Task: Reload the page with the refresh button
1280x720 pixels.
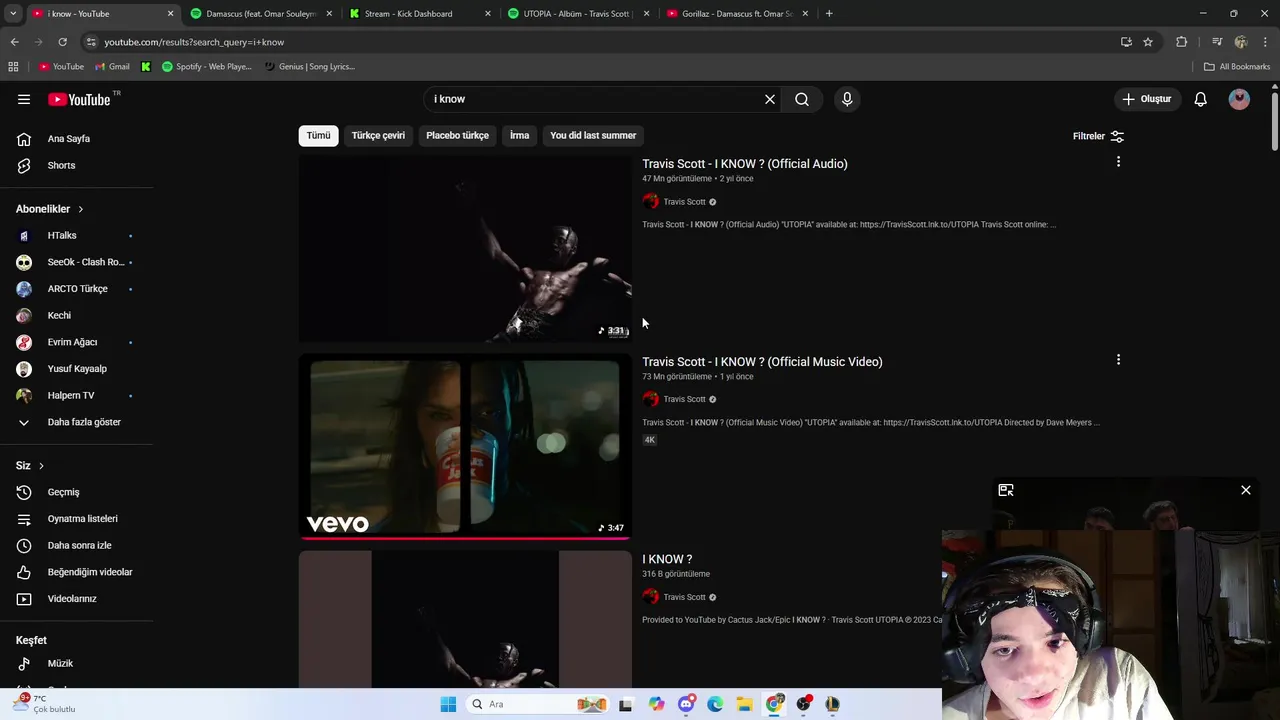Action: pos(62,42)
